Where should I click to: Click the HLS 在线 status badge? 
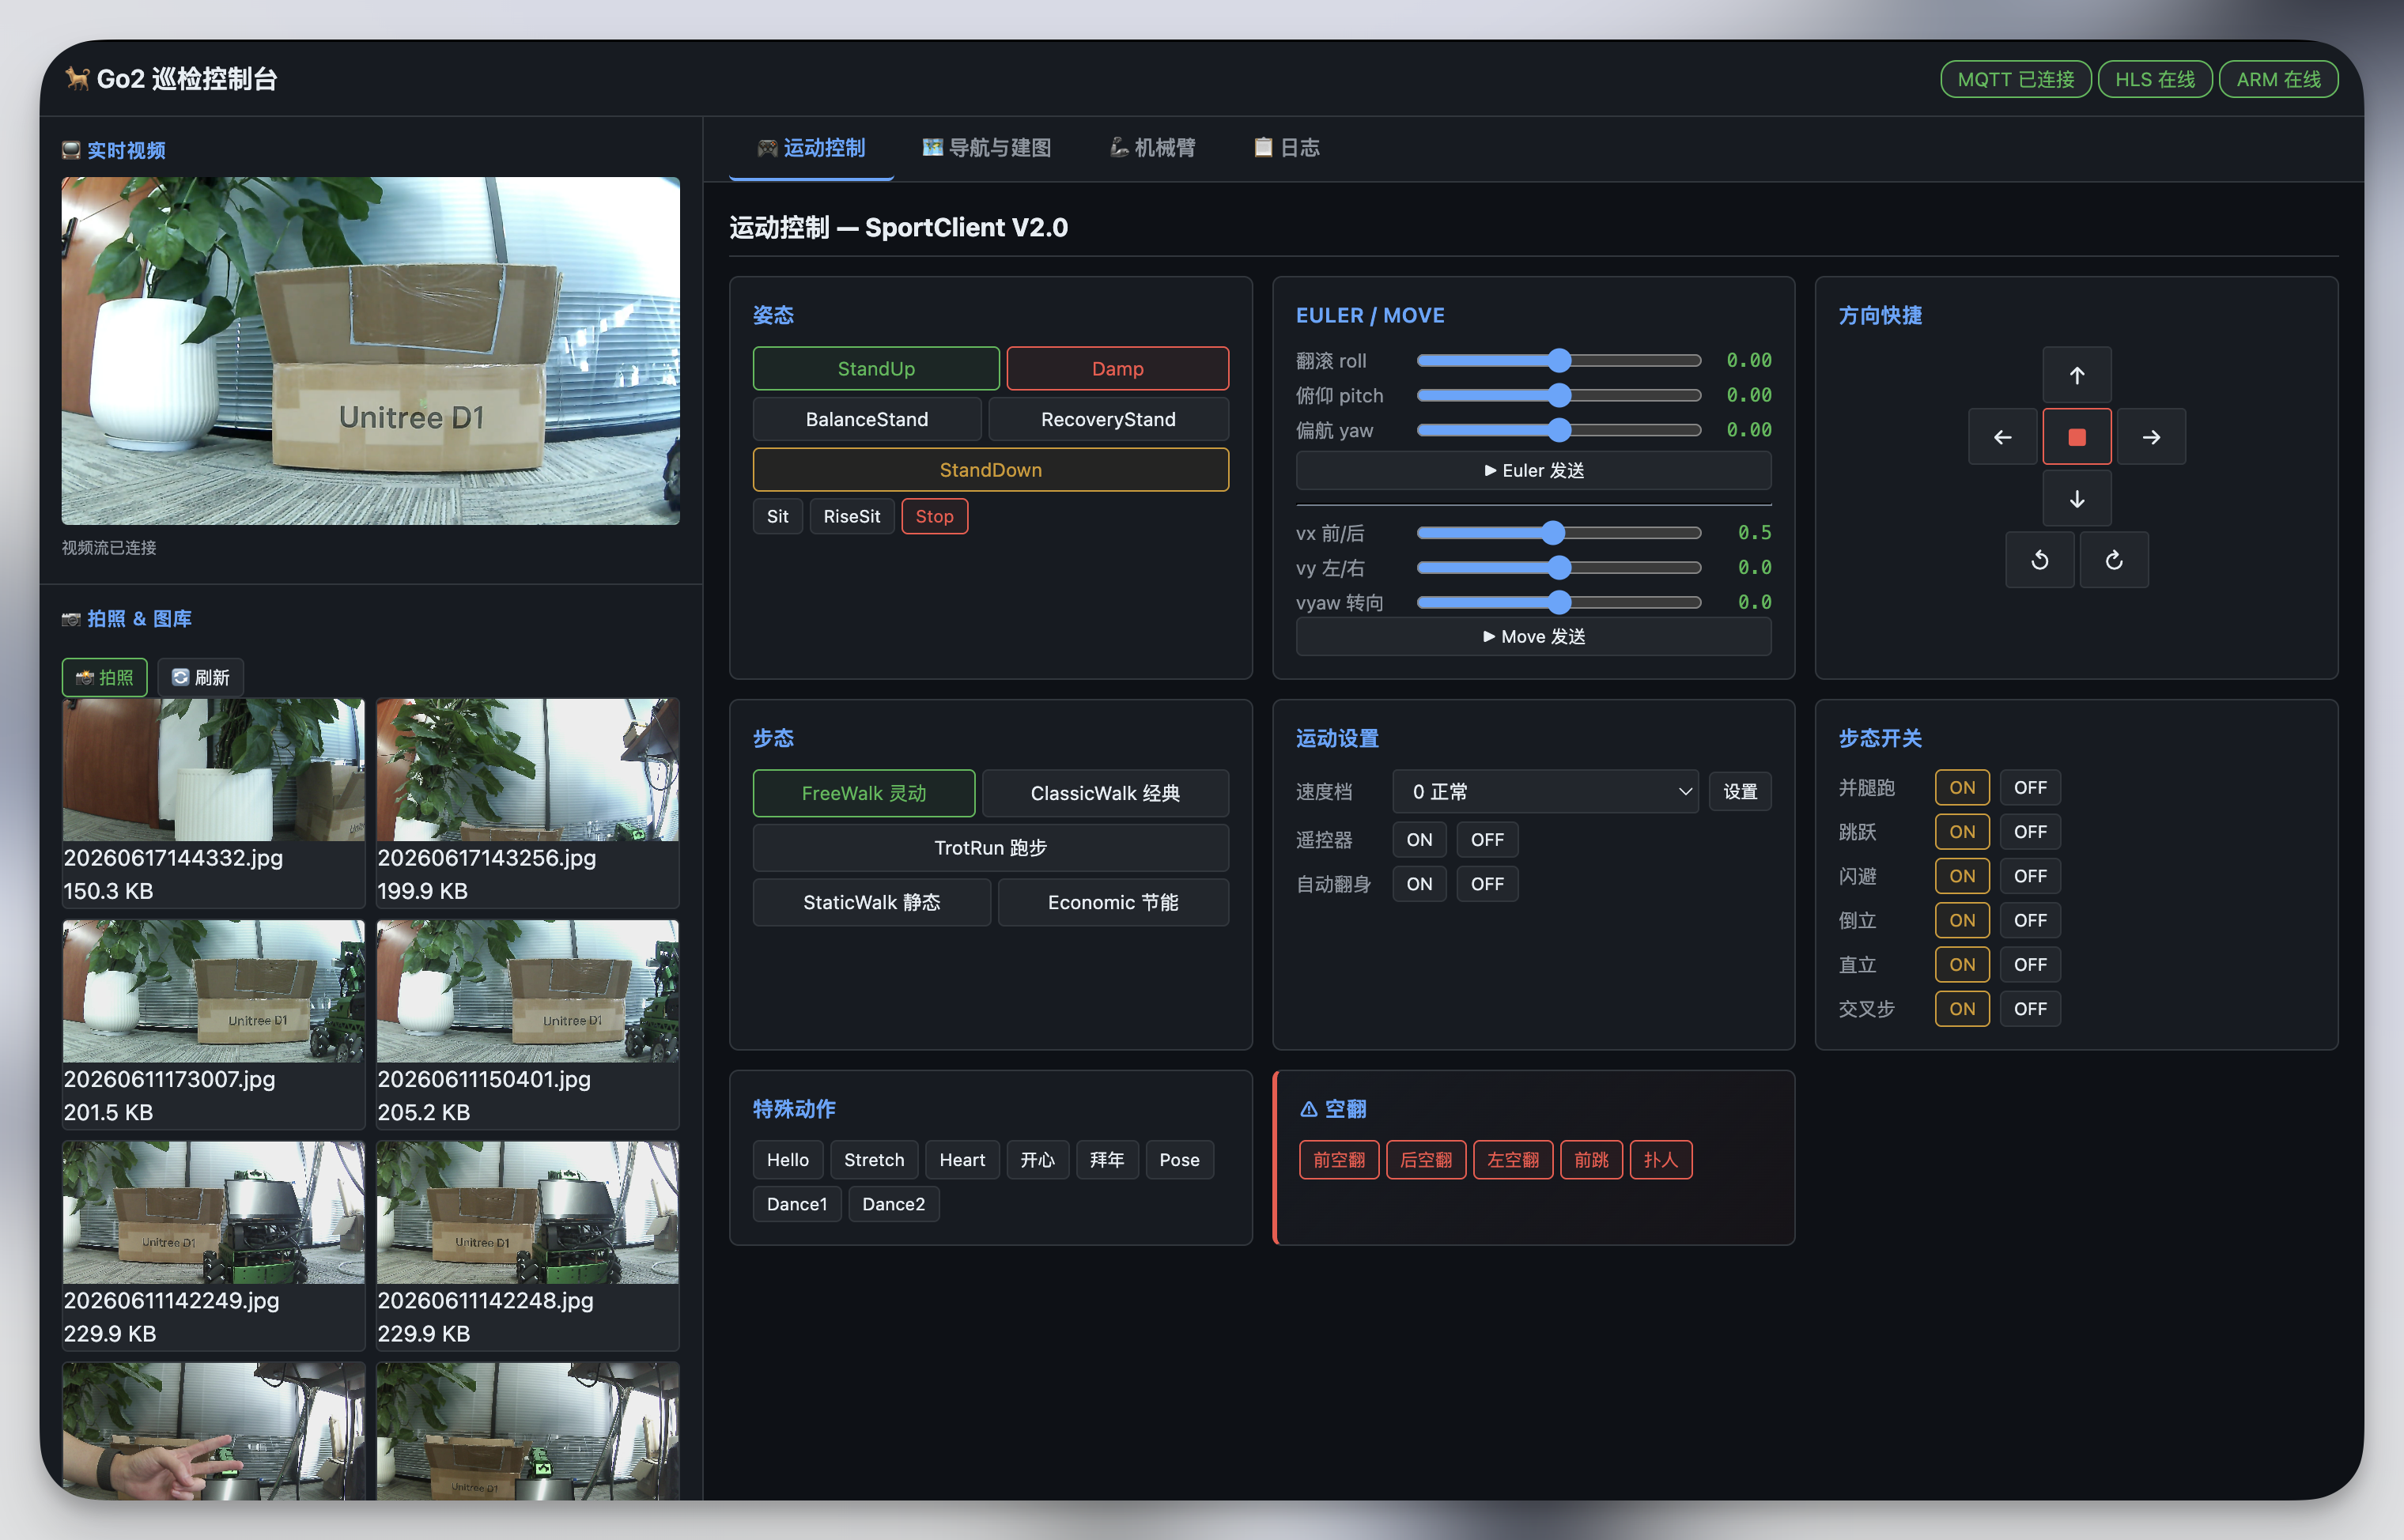[2154, 79]
